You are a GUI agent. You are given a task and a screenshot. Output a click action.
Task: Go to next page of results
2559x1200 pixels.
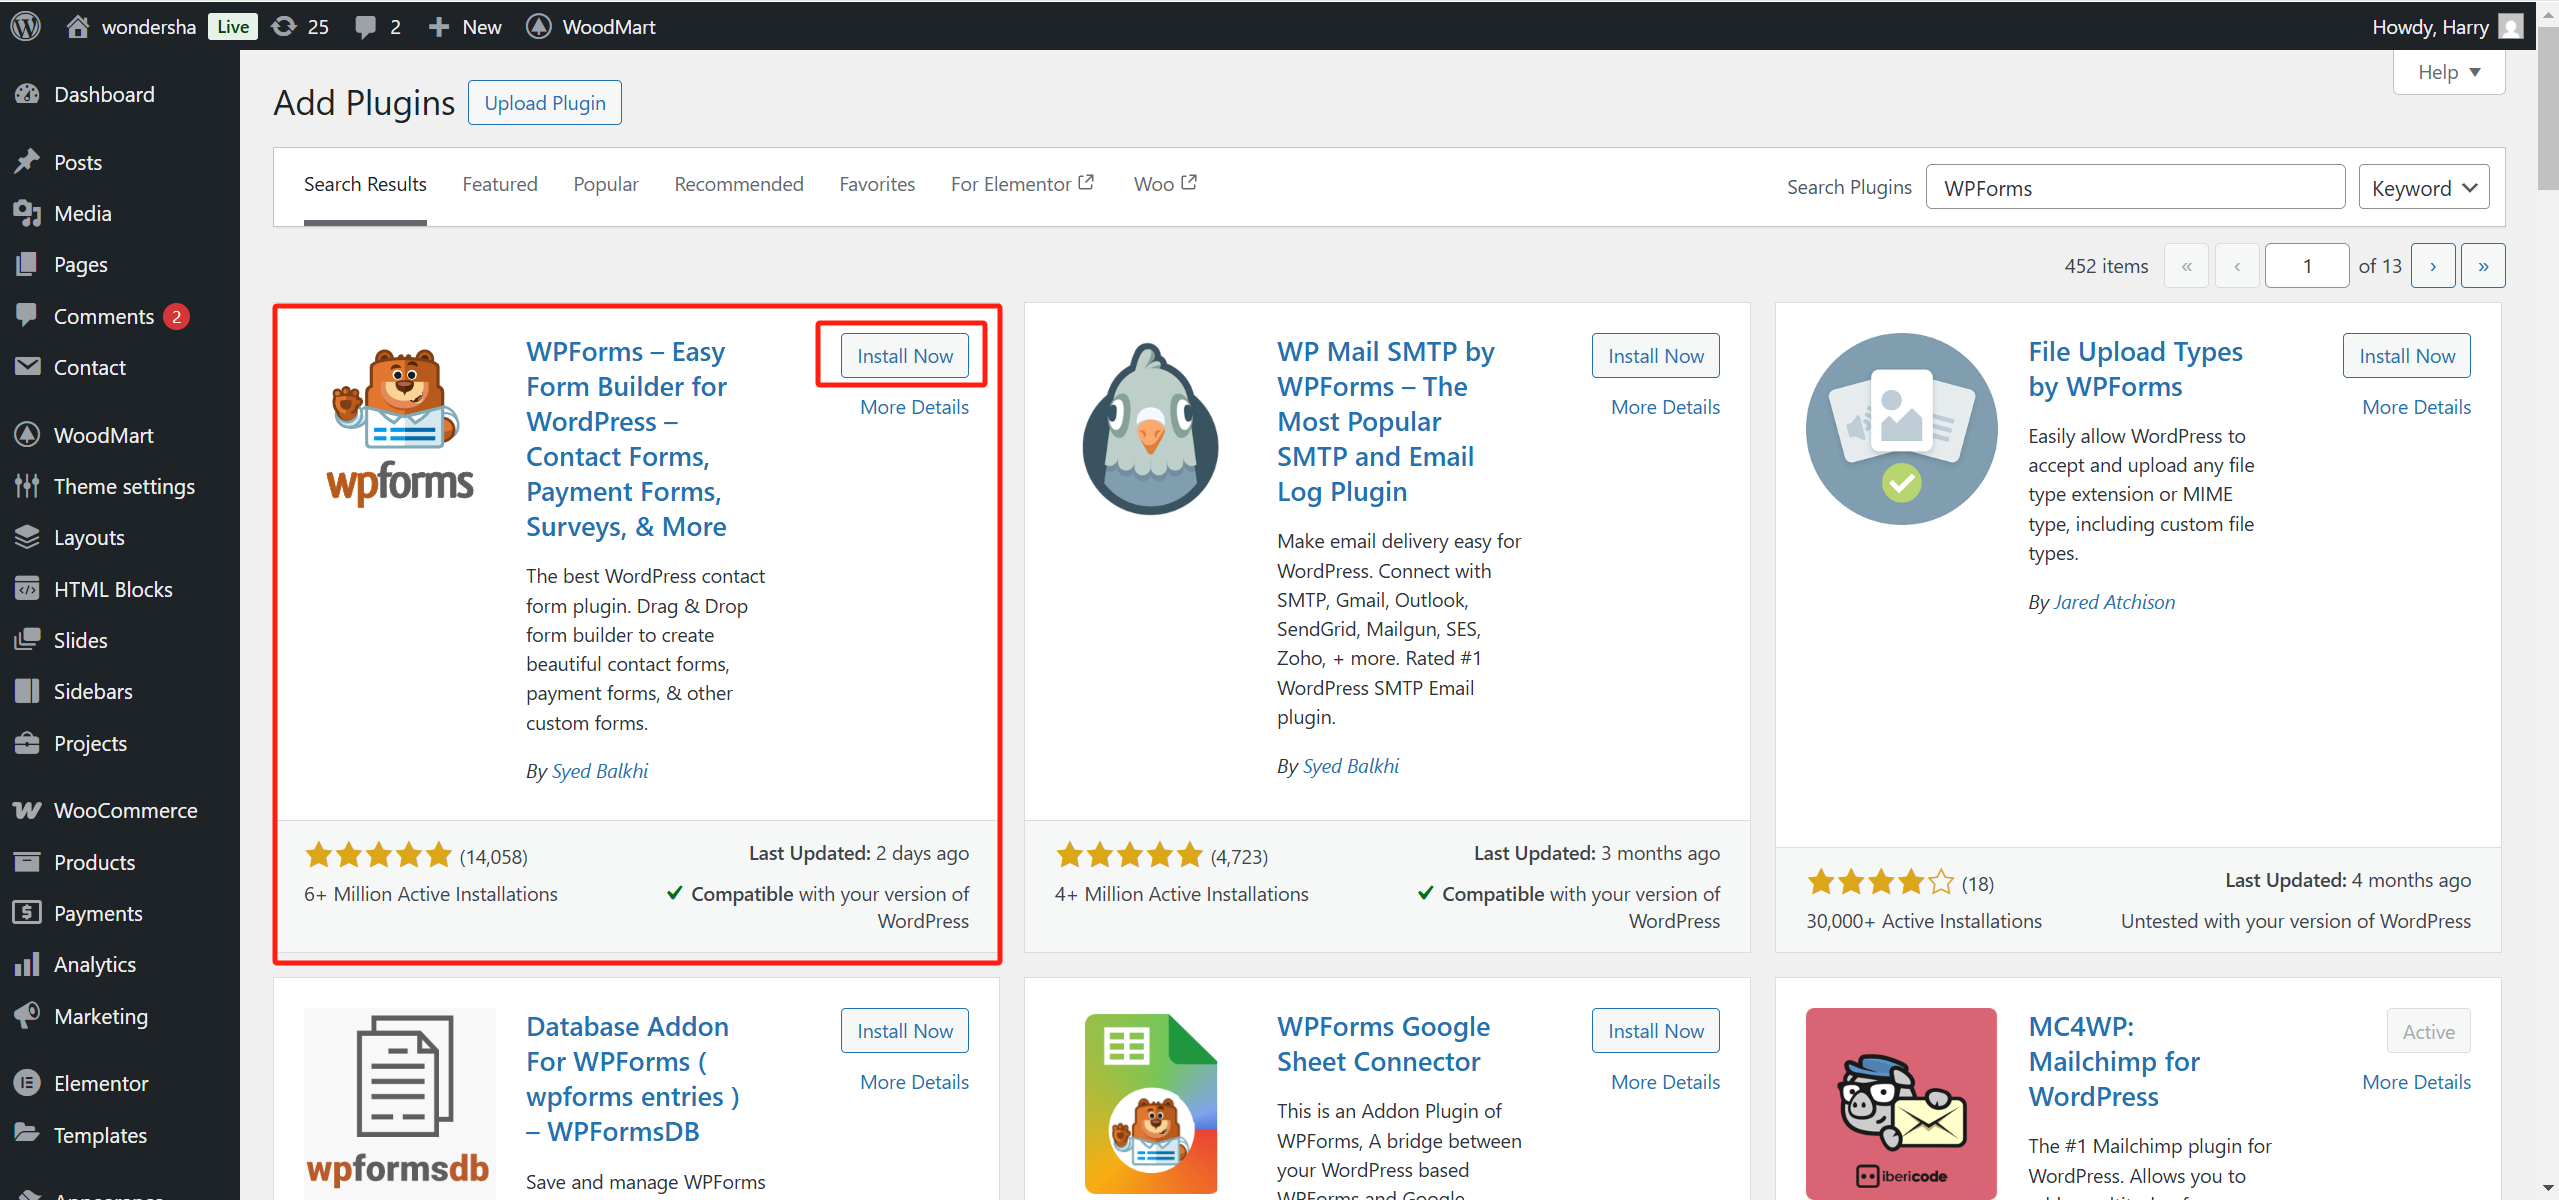coord(2432,266)
